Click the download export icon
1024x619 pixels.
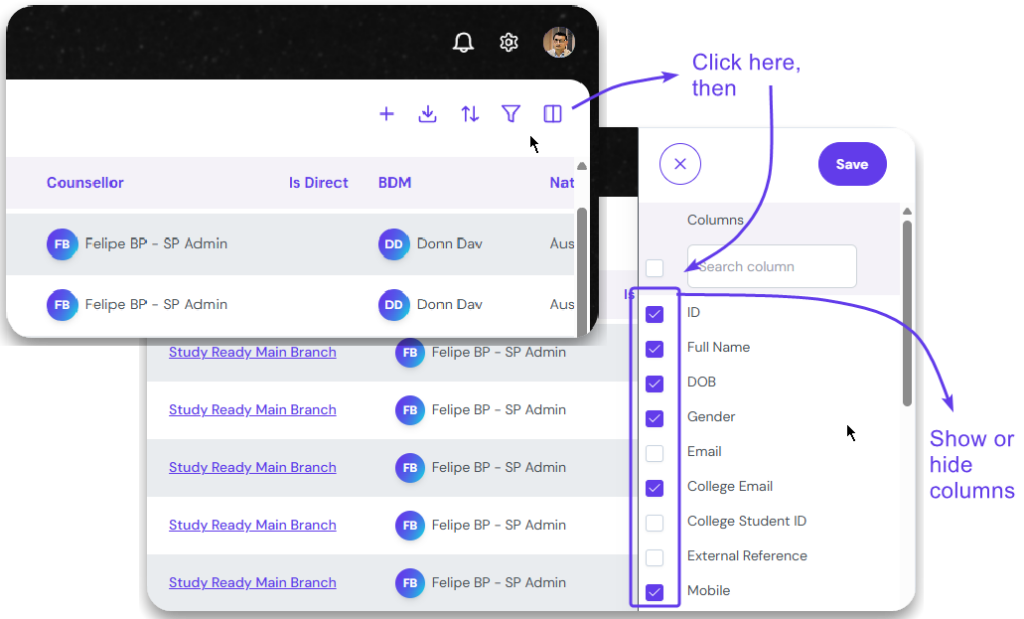tap(428, 114)
